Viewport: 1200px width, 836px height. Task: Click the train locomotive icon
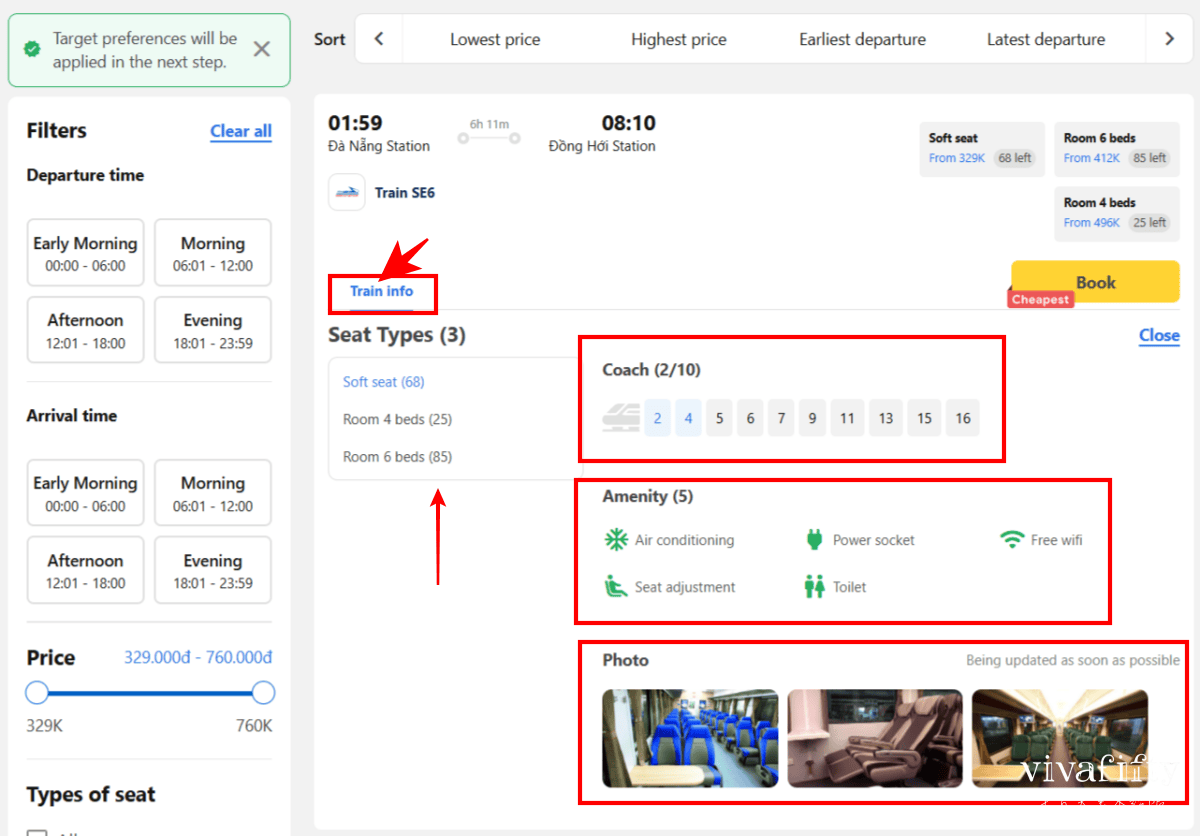click(621, 417)
